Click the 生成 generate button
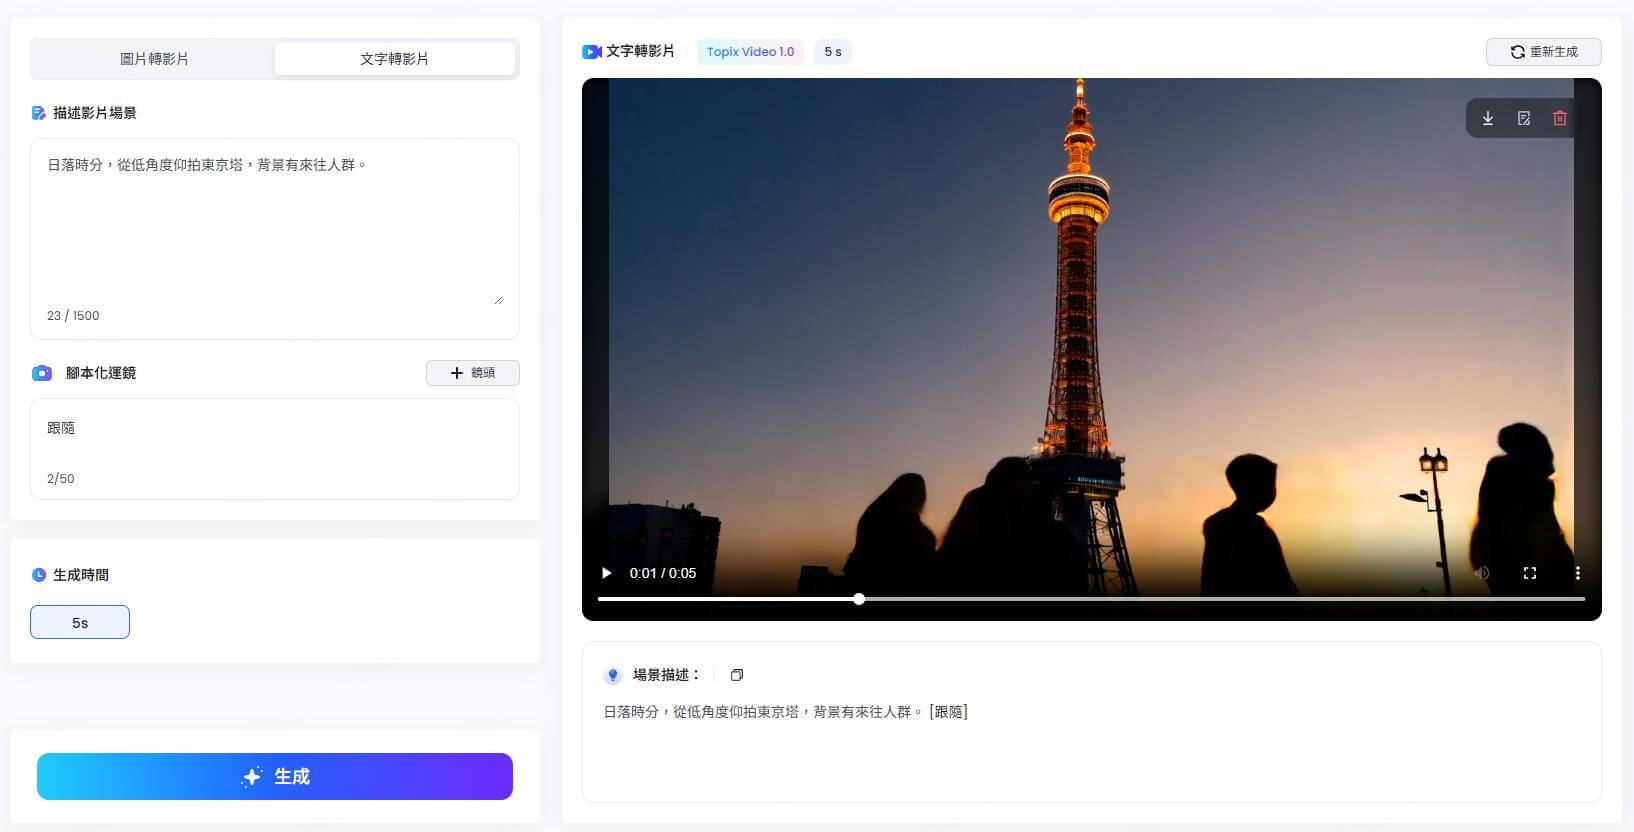Screen dimensions: 1634x832 click(275, 776)
